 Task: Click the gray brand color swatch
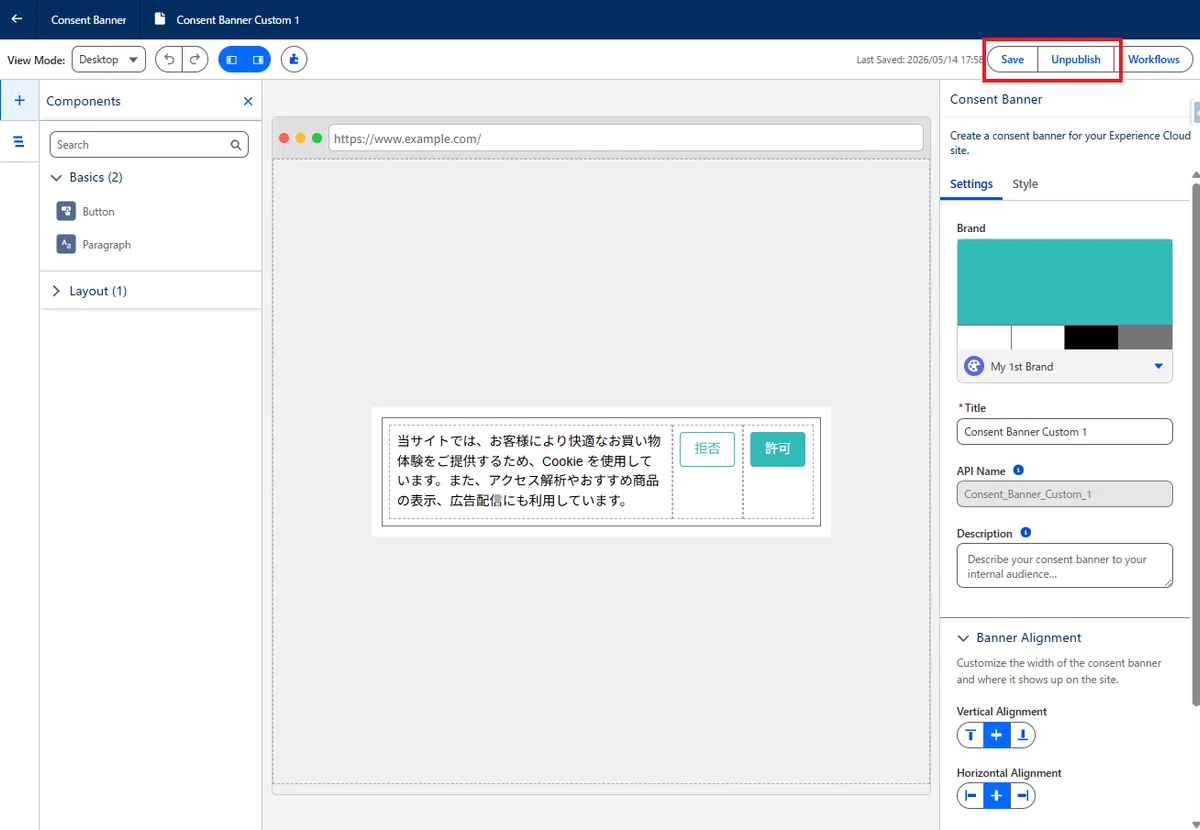[x=1145, y=337]
